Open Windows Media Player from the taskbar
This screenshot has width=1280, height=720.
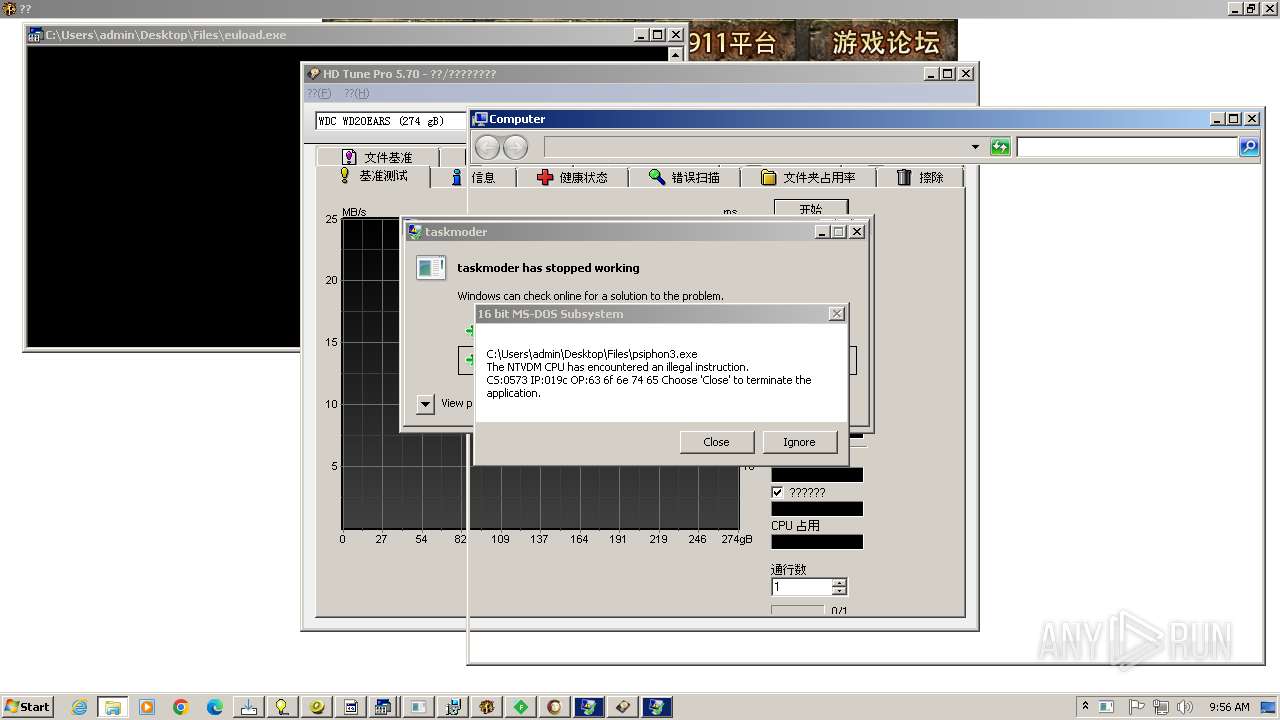tap(147, 707)
